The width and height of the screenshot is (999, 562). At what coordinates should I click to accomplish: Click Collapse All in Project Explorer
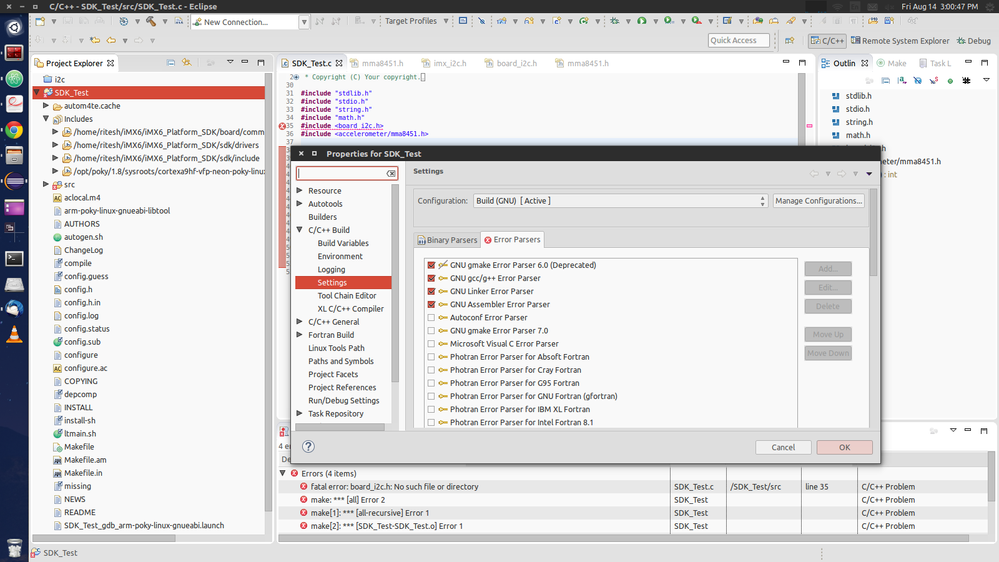(x=171, y=63)
